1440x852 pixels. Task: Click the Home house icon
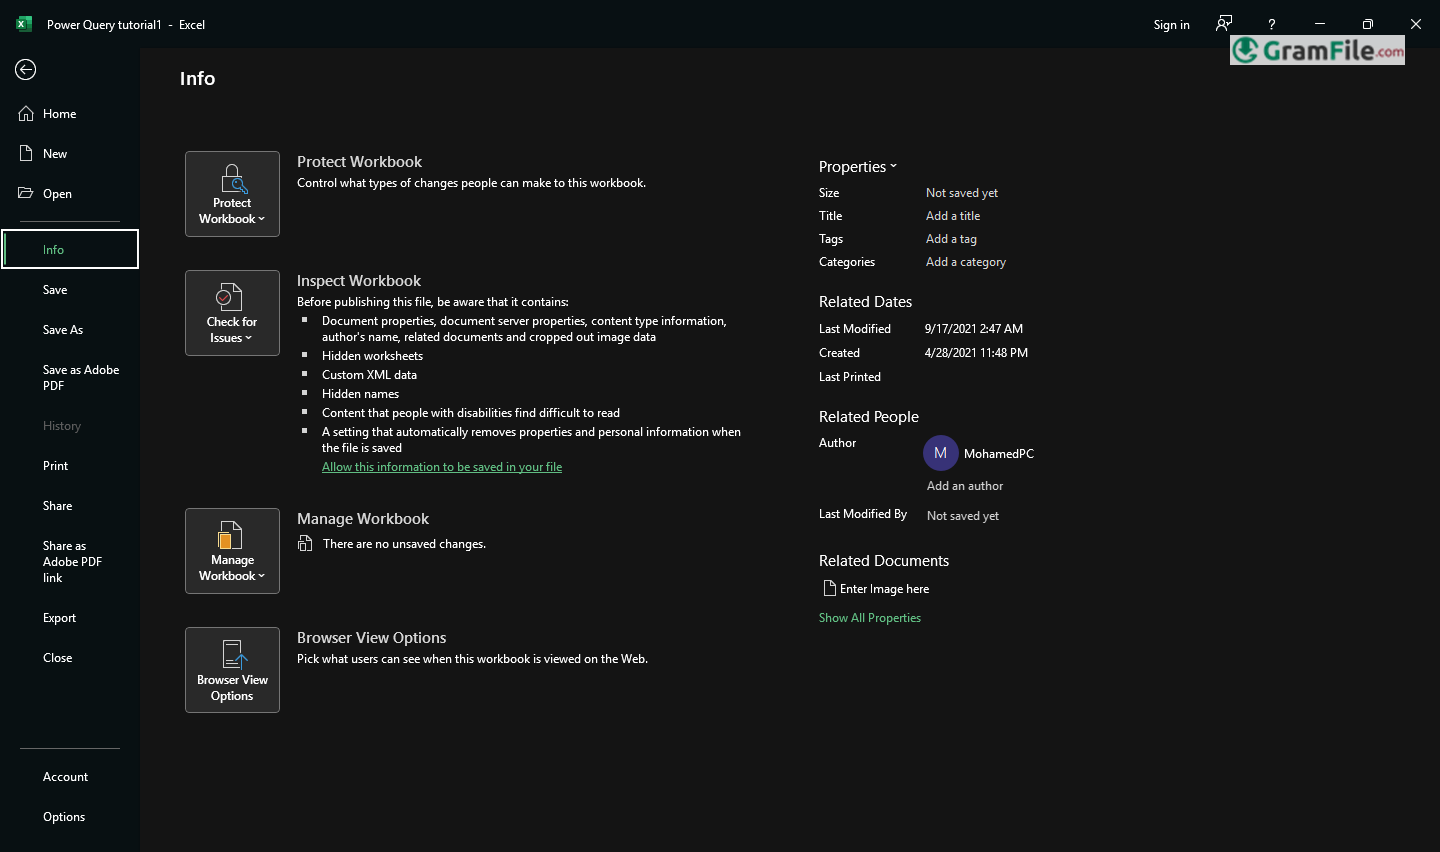[x=26, y=114]
